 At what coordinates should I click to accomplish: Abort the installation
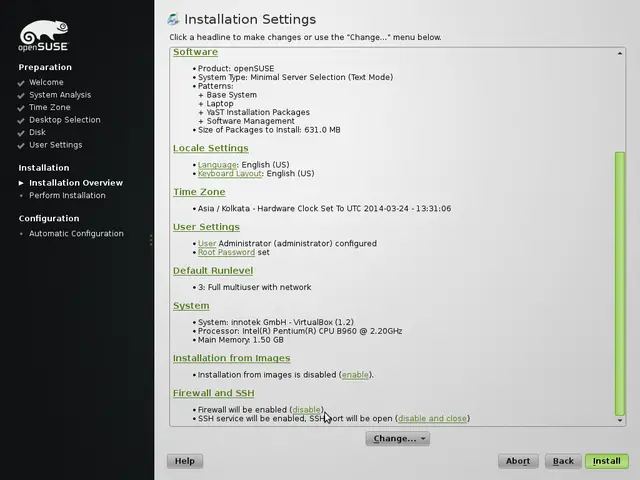518,461
